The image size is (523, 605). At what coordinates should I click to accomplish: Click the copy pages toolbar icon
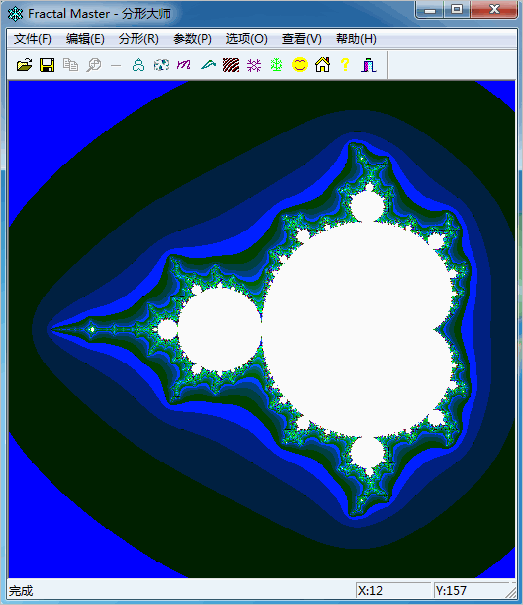pyautogui.click(x=70, y=65)
